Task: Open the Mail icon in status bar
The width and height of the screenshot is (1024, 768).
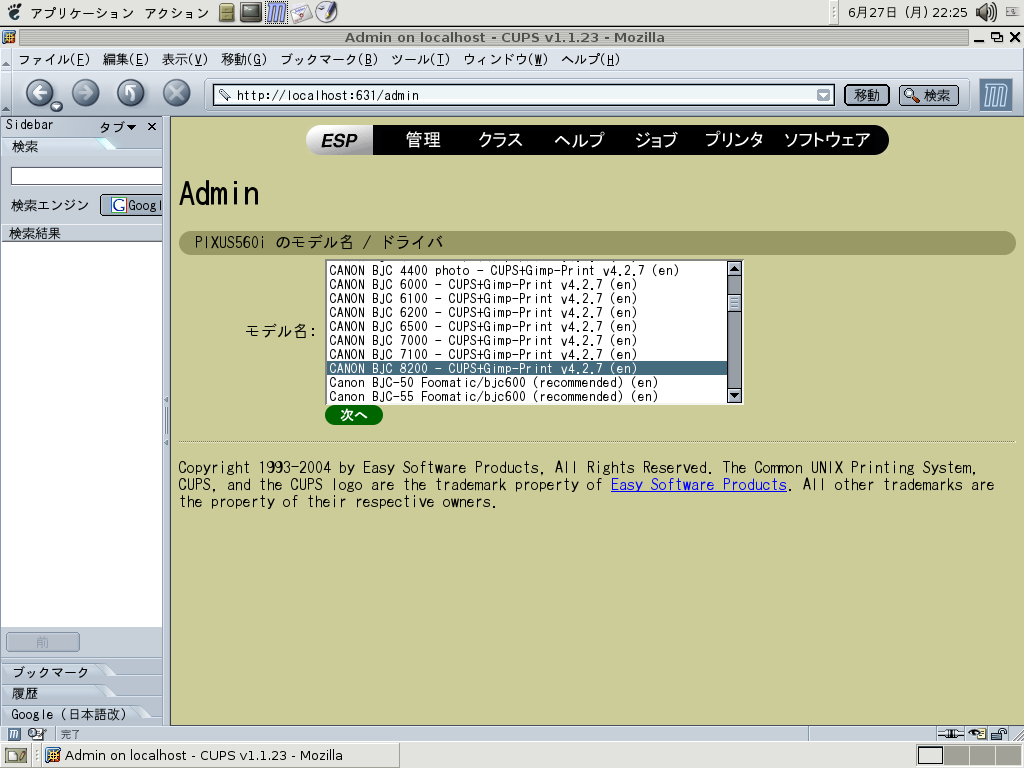Action: pyautogui.click(x=37, y=734)
